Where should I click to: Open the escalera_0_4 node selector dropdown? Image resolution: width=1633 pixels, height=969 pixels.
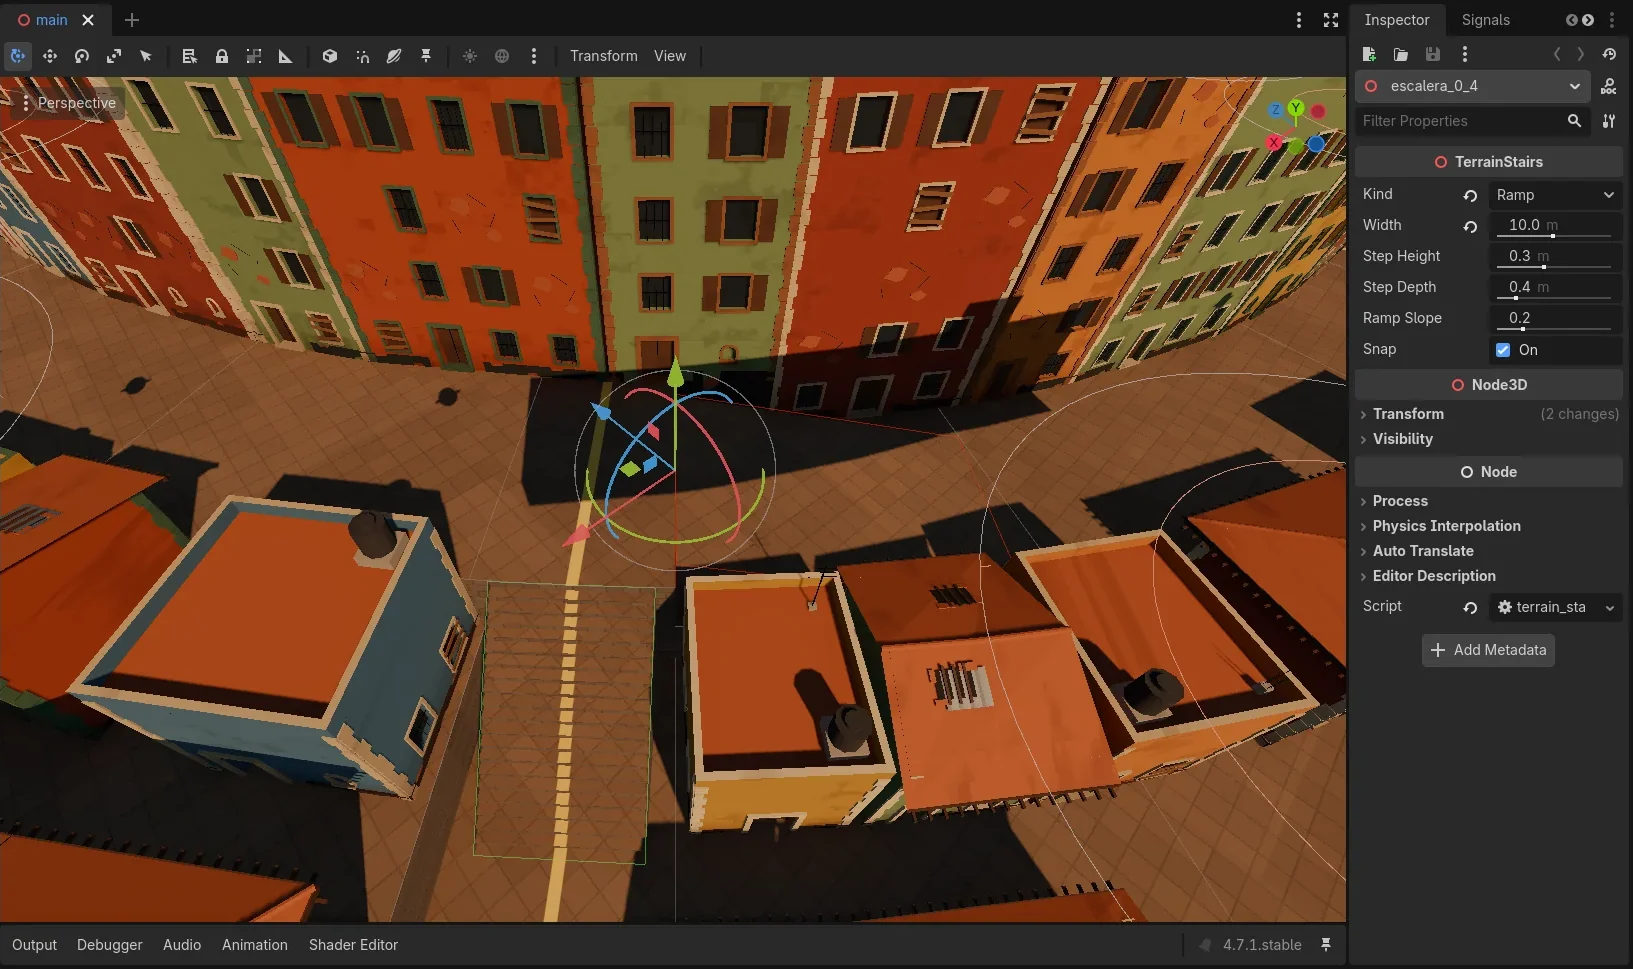click(1472, 86)
